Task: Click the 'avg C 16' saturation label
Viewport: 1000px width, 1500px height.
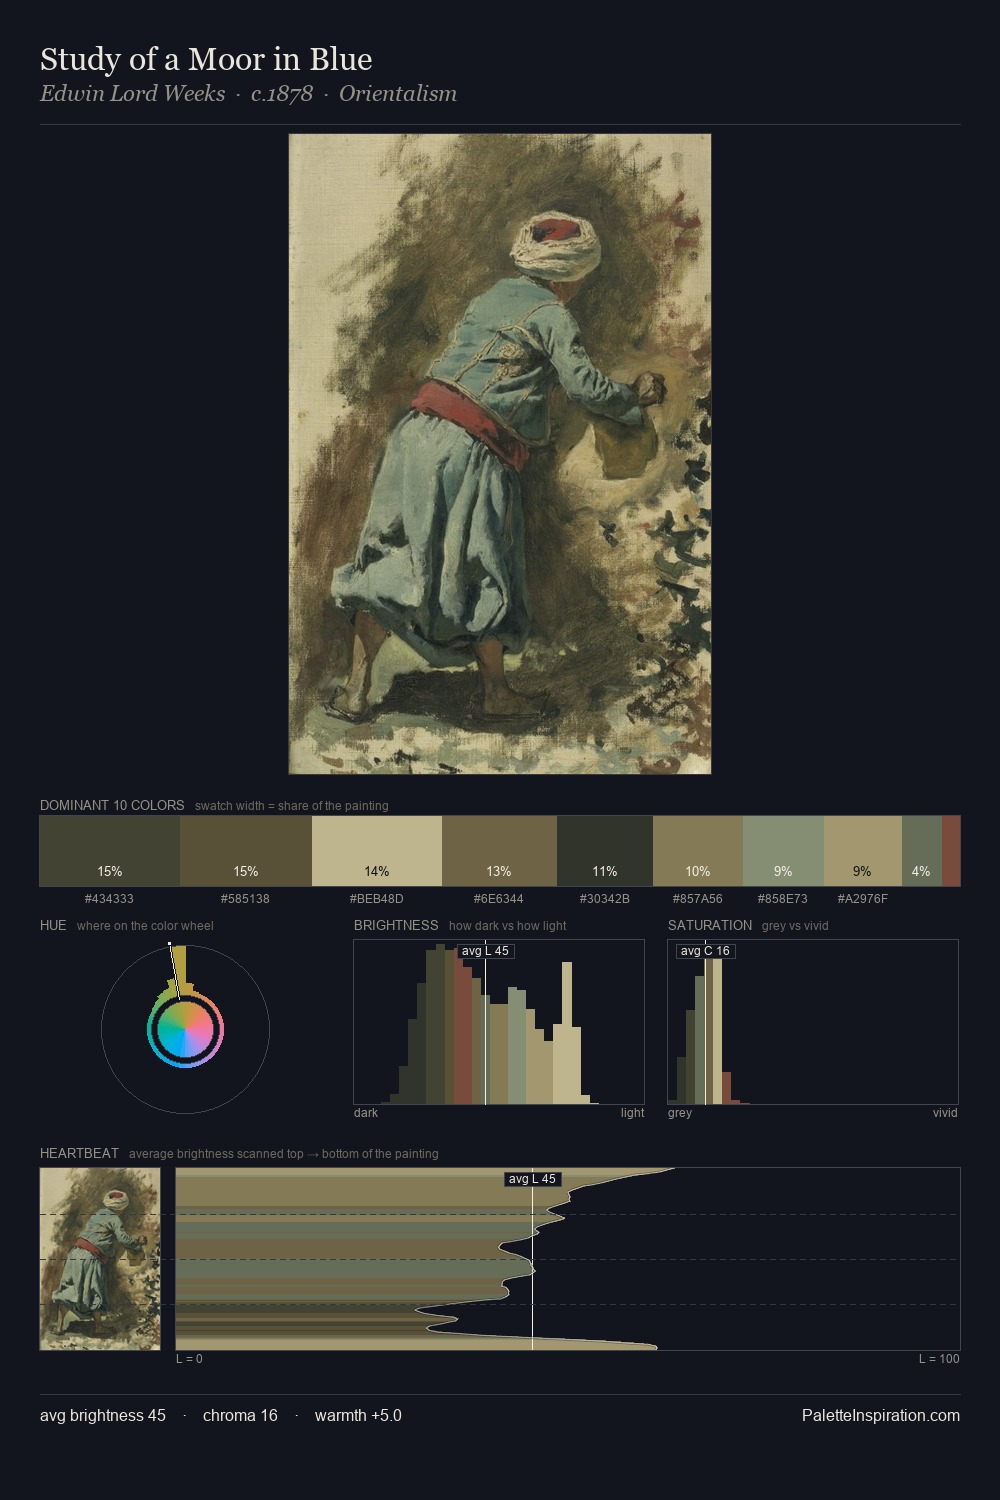Action: [x=706, y=951]
